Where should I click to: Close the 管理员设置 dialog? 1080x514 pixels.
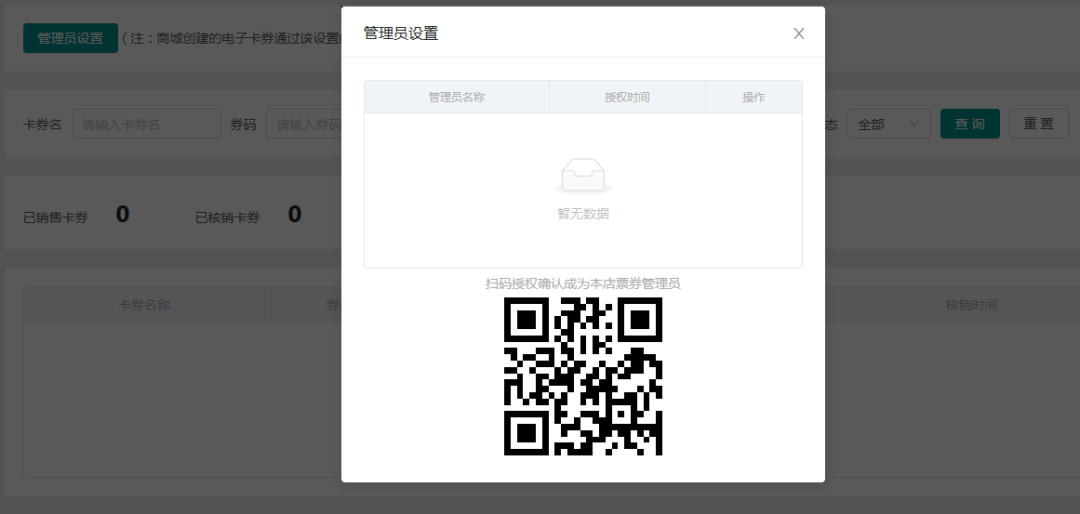tap(798, 34)
